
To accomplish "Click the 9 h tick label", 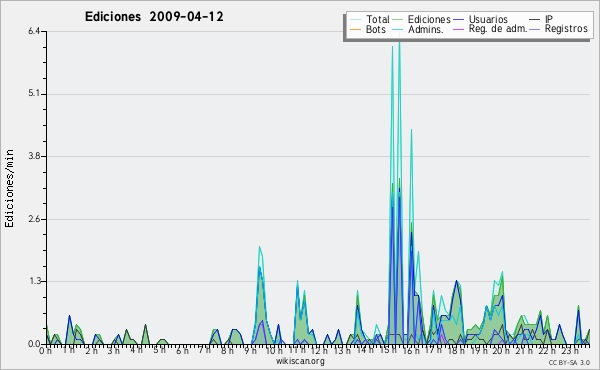I will pos(250,350).
